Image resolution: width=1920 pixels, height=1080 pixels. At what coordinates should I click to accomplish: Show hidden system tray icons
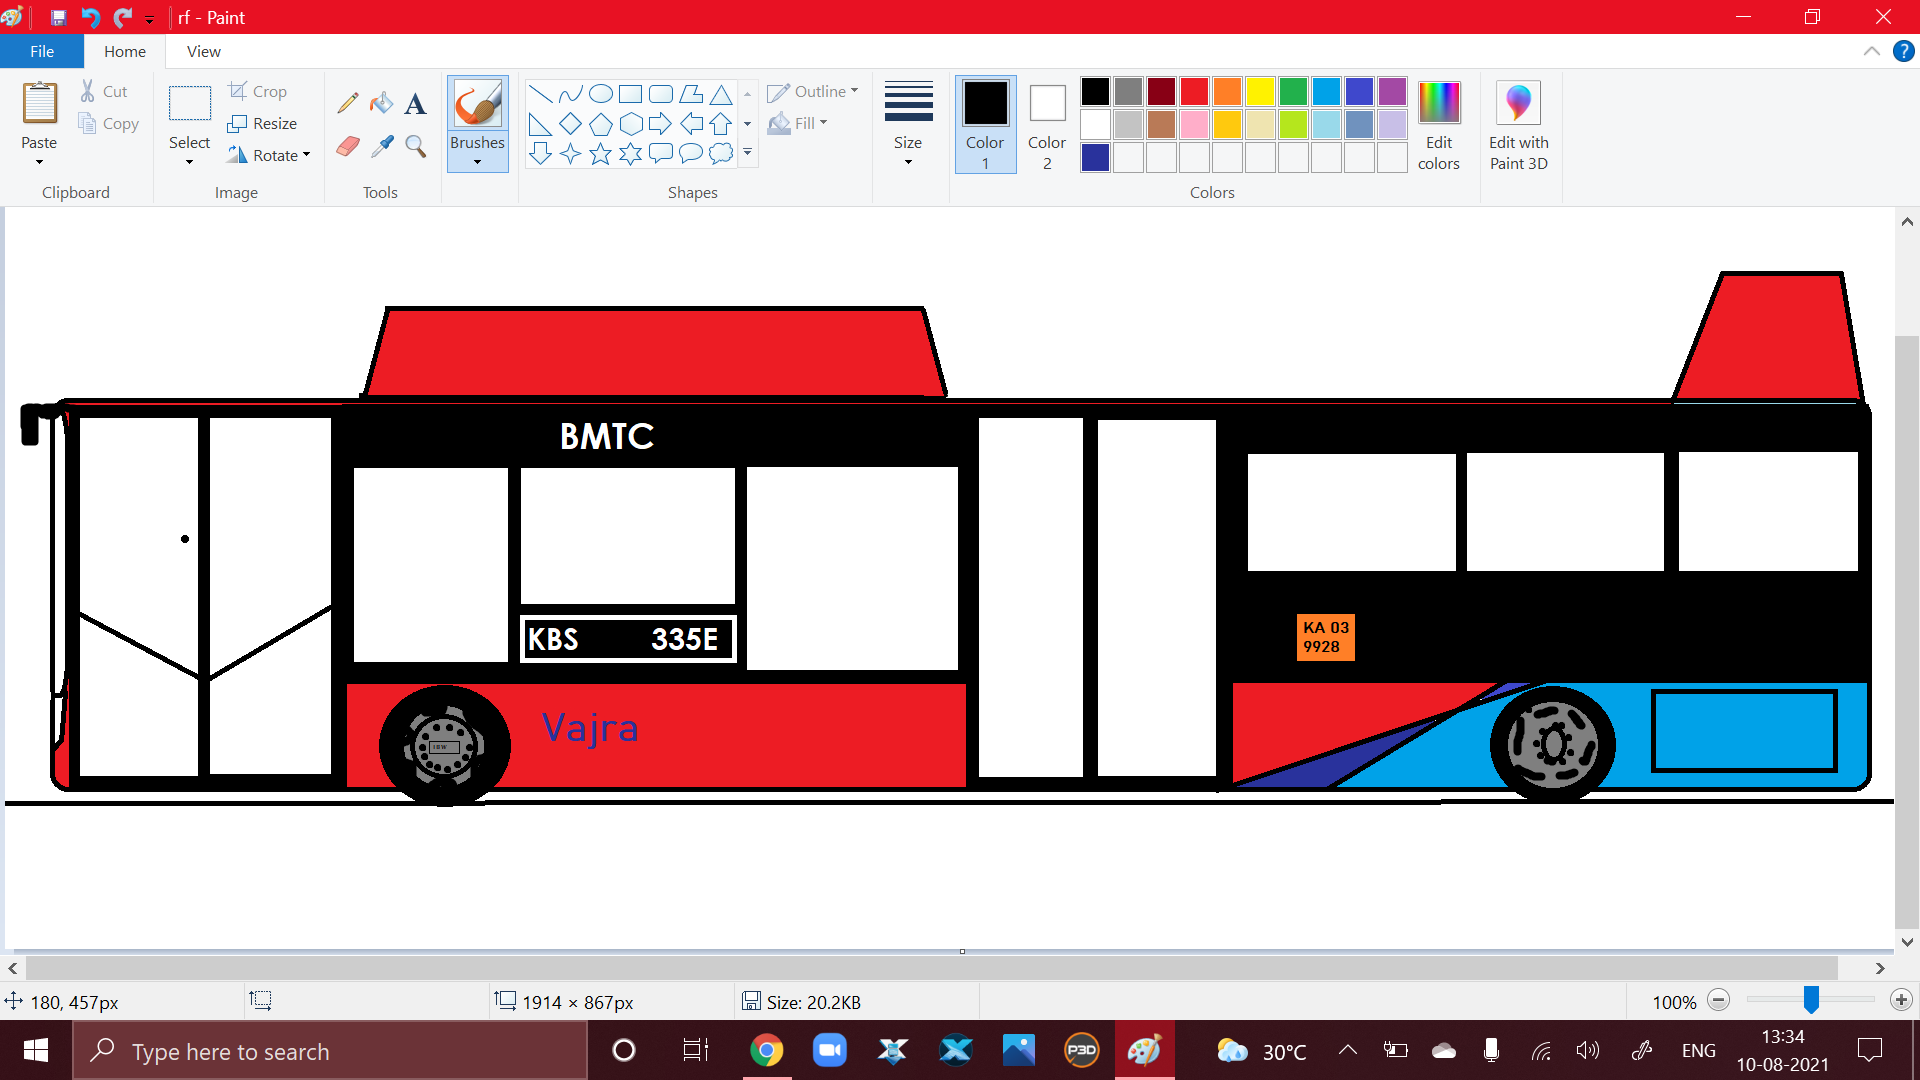[1347, 1050]
